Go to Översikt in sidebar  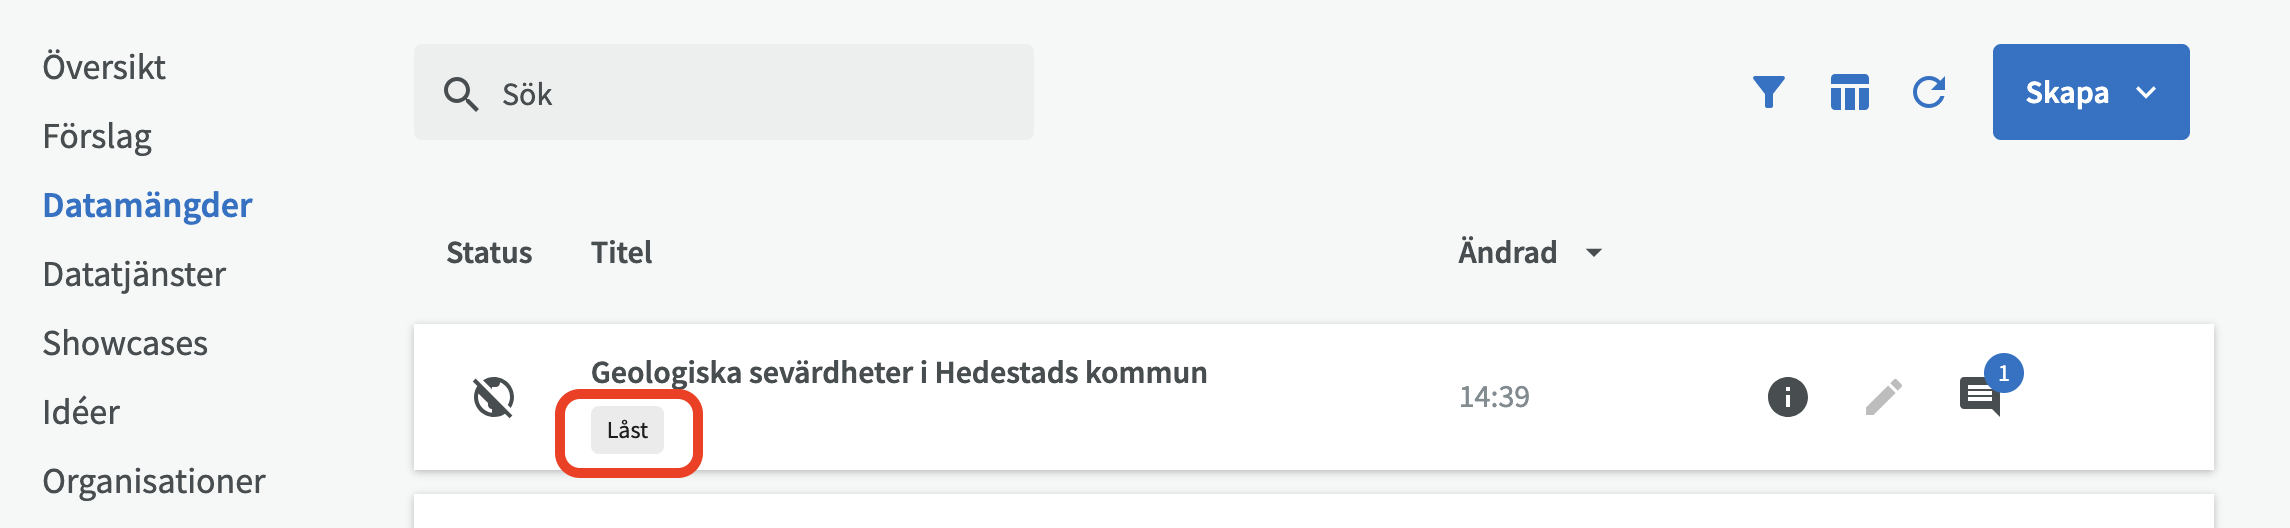104,67
